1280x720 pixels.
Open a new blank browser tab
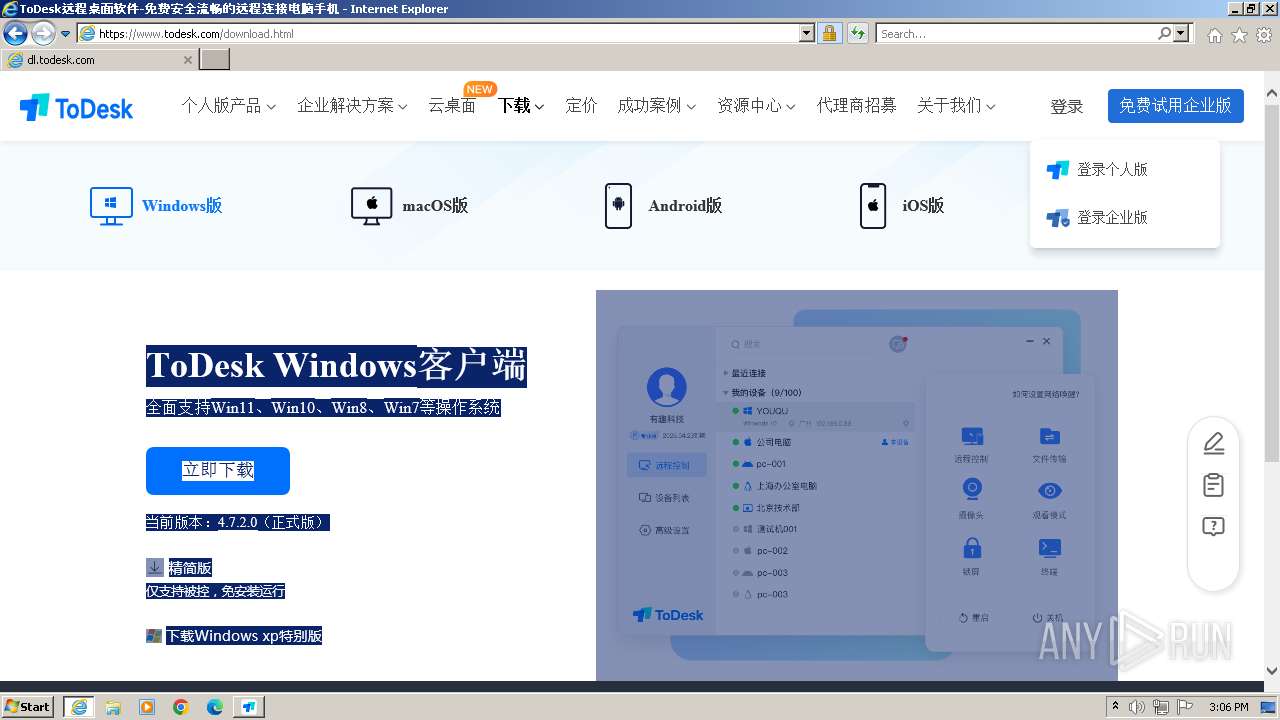pyautogui.click(x=214, y=60)
